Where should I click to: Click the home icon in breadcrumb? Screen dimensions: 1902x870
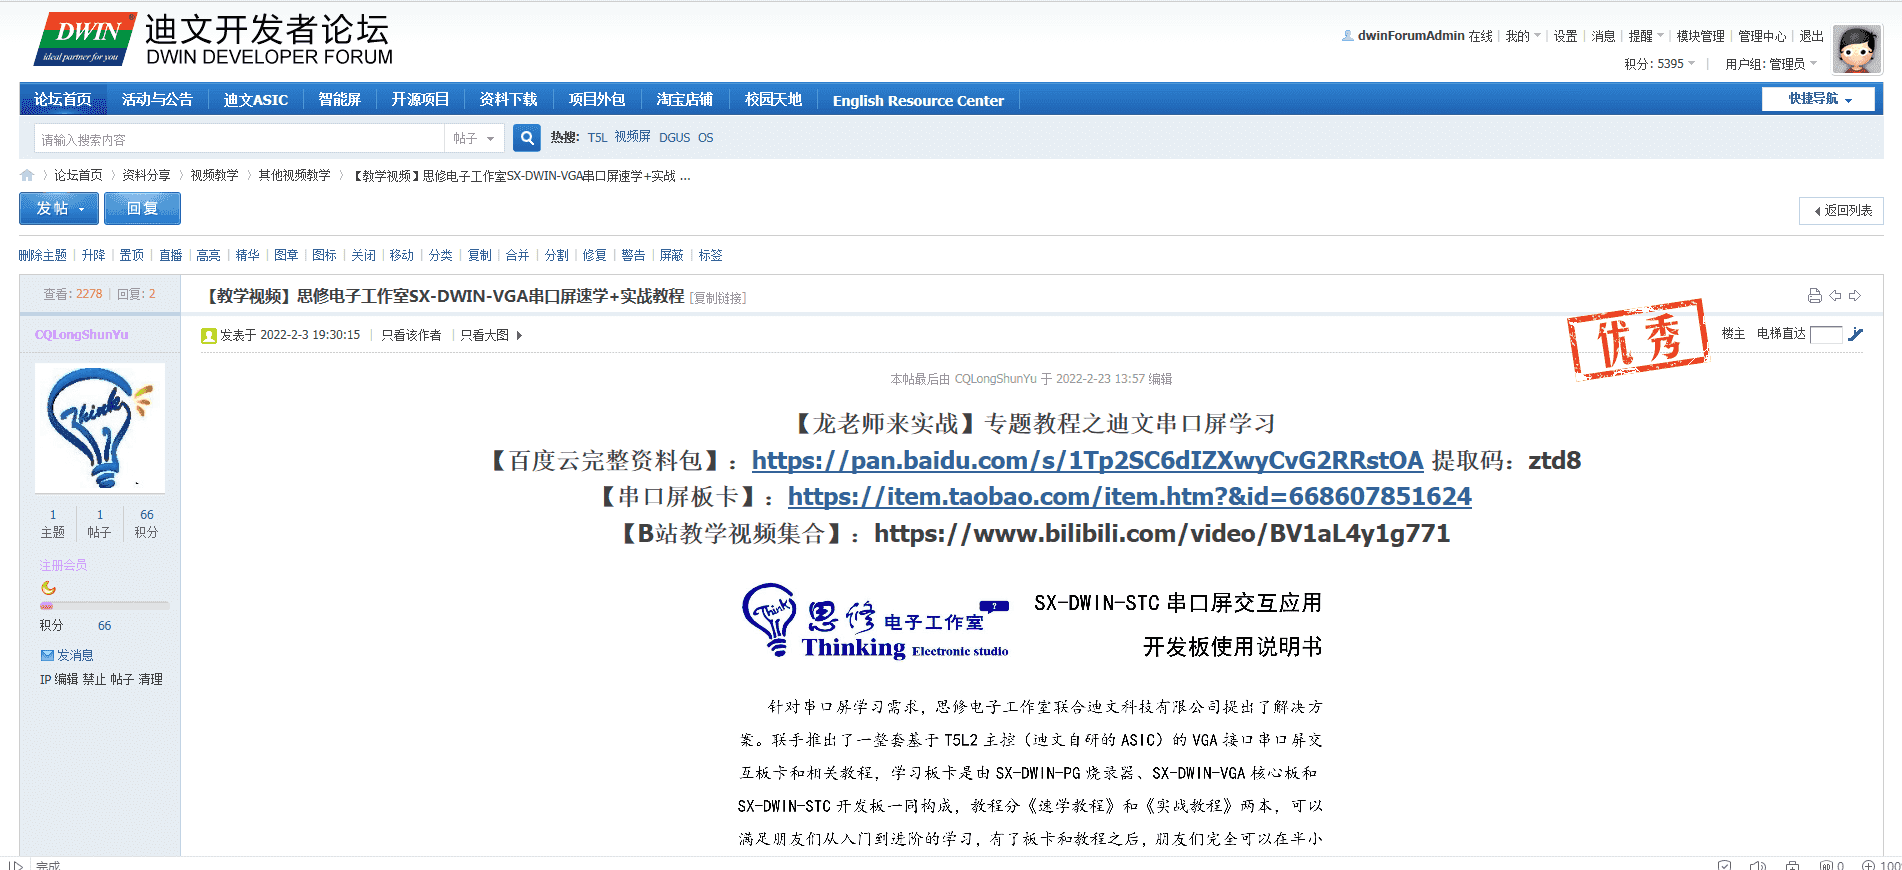point(27,175)
